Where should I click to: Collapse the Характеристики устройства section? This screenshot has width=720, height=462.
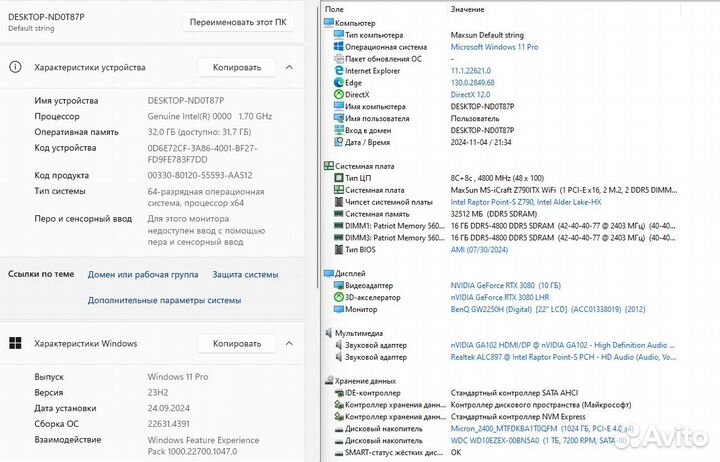tap(289, 68)
